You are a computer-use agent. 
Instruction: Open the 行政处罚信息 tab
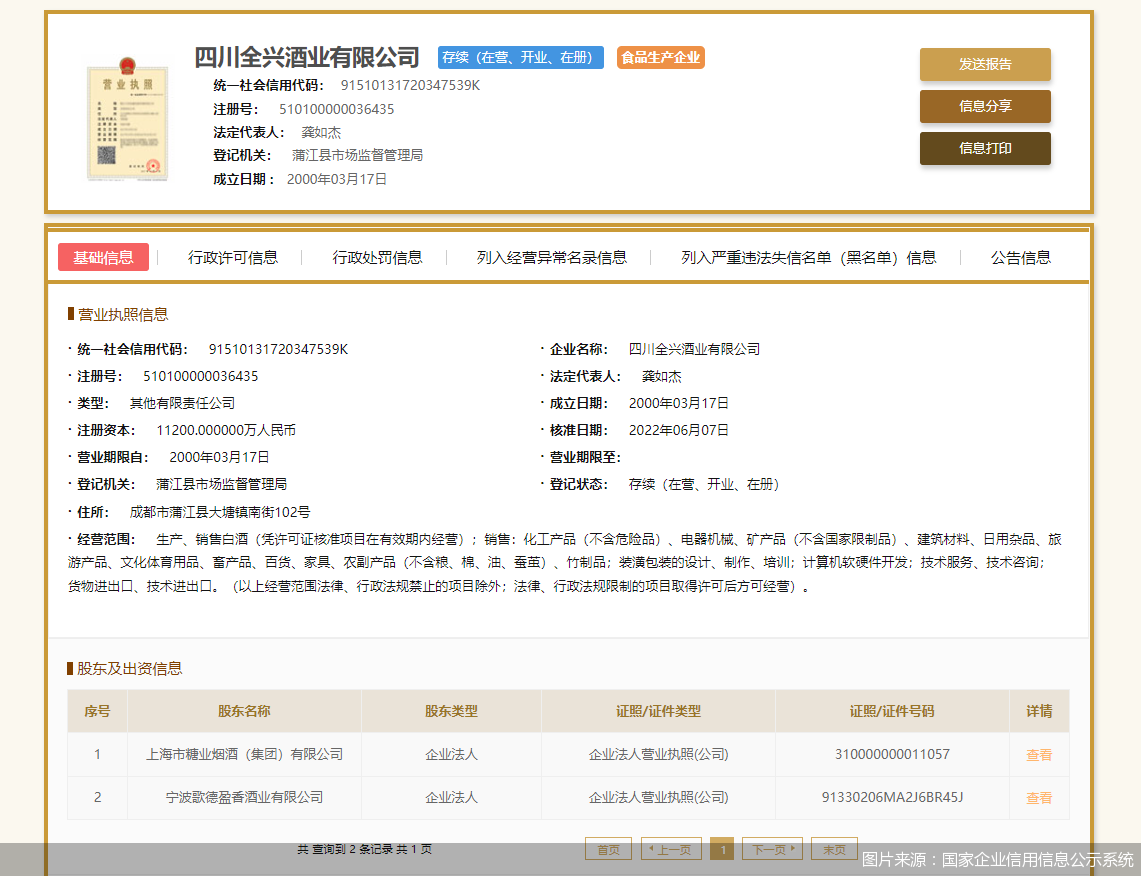point(377,258)
